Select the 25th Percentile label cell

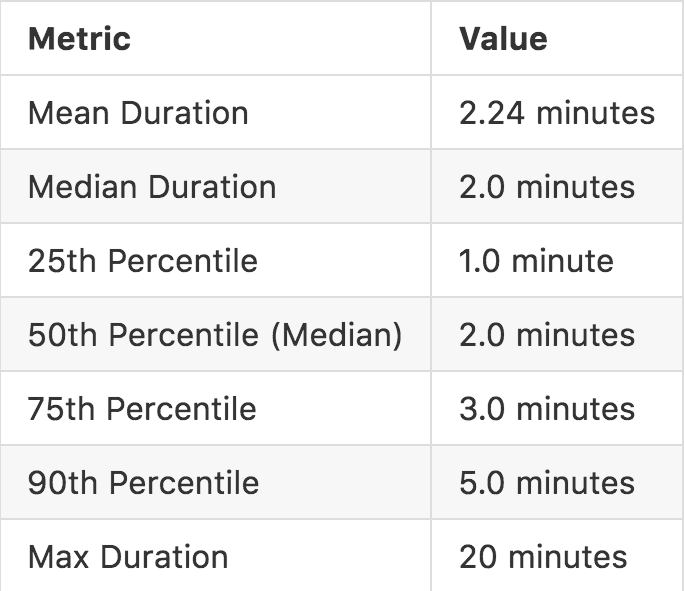click(x=143, y=261)
